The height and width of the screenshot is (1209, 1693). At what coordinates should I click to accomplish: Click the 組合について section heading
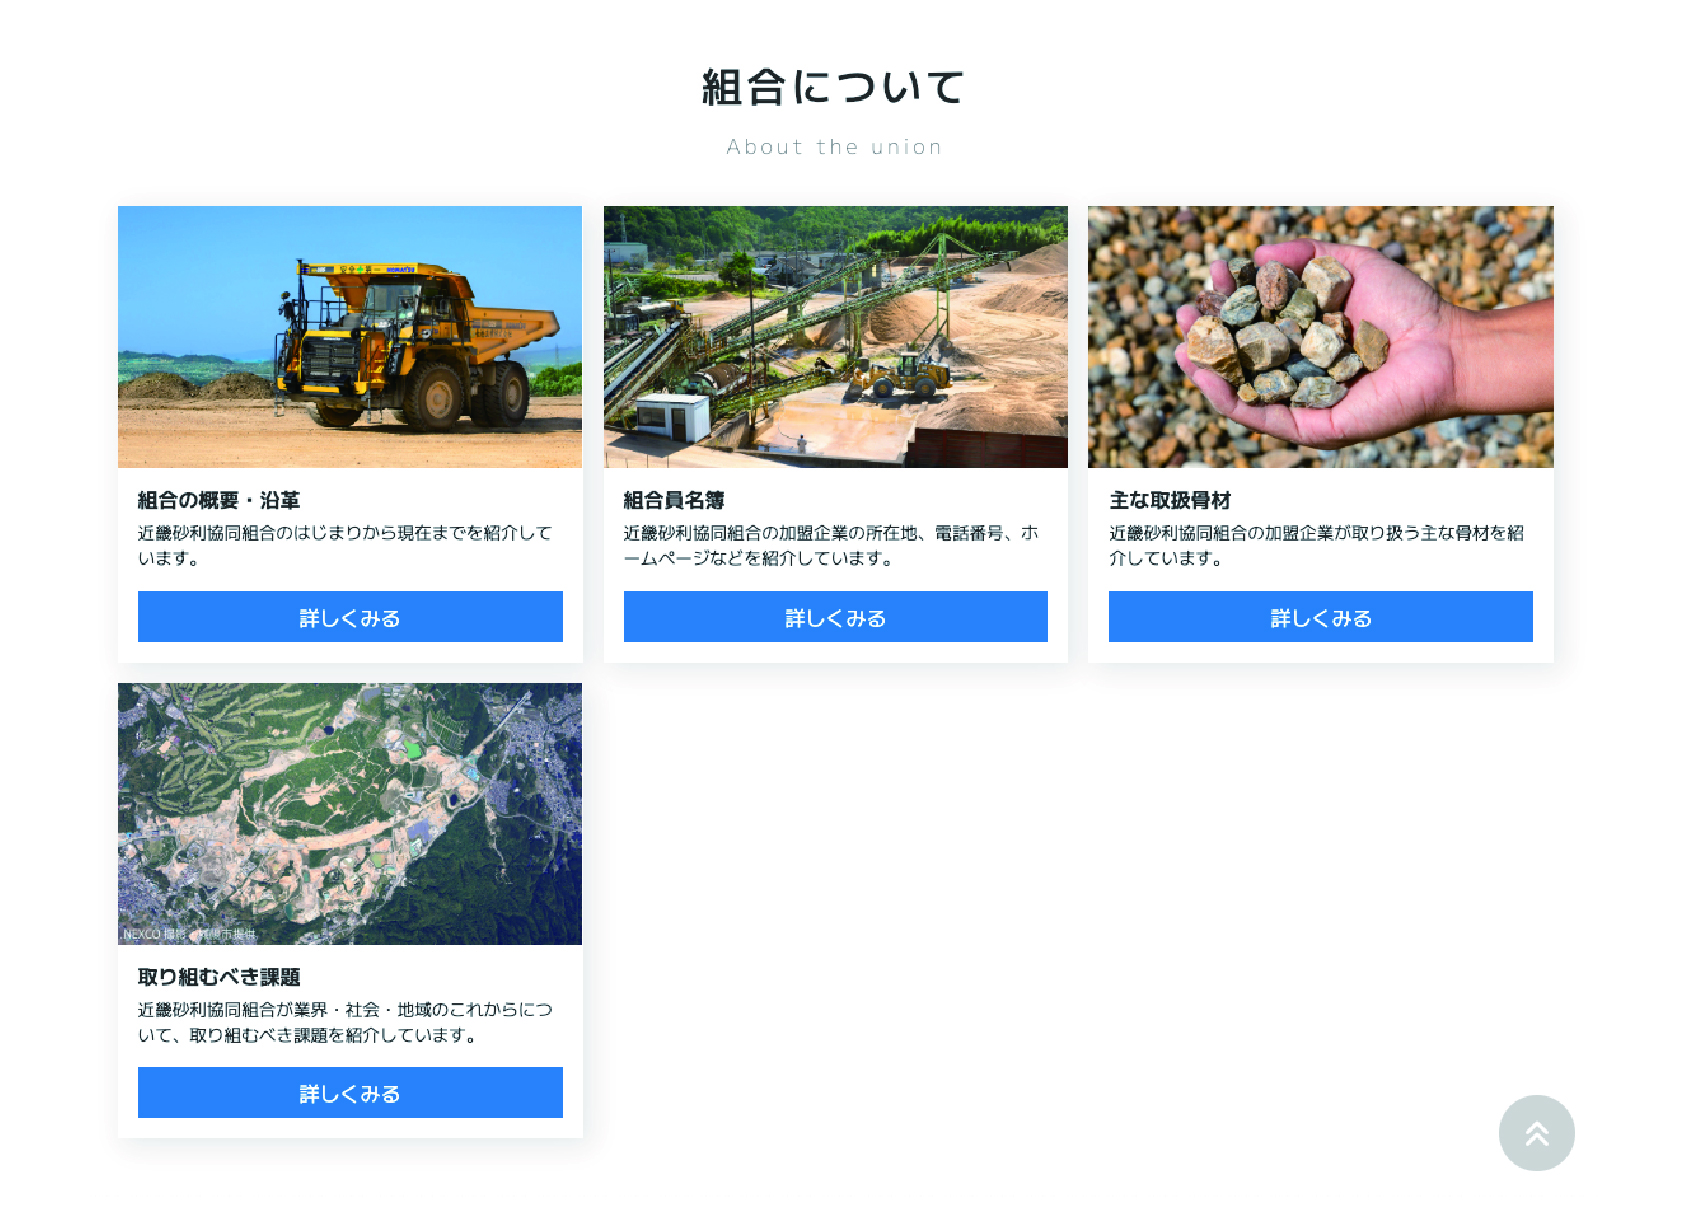(833, 87)
